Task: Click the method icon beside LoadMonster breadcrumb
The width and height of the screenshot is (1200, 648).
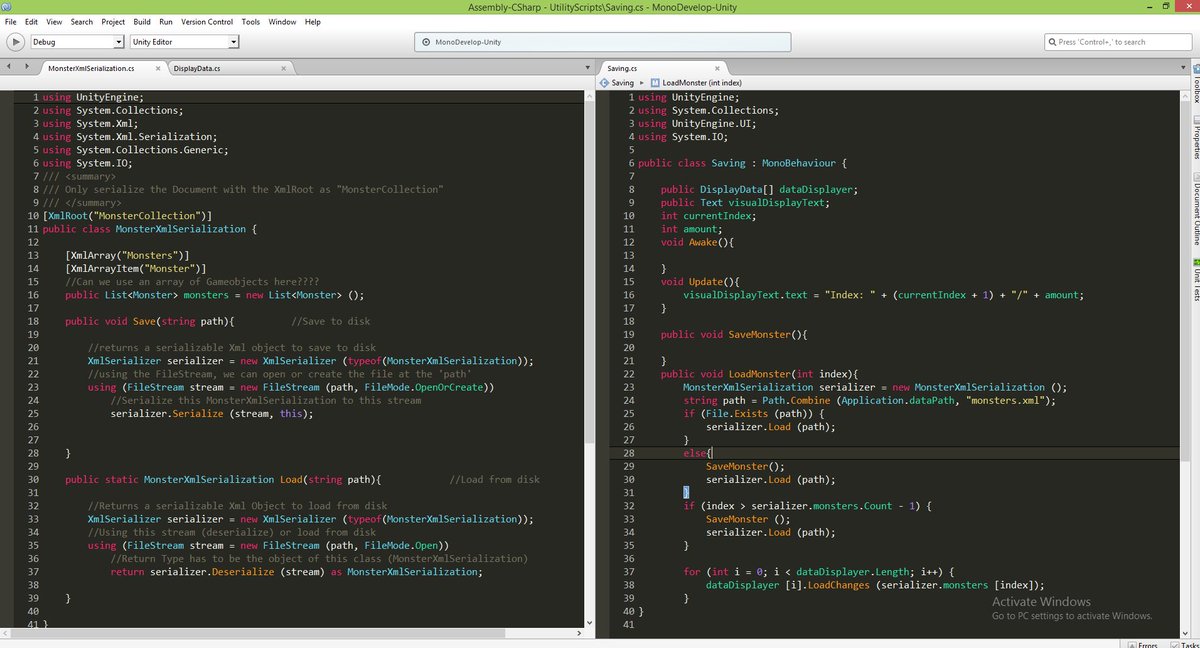Action: click(654, 82)
